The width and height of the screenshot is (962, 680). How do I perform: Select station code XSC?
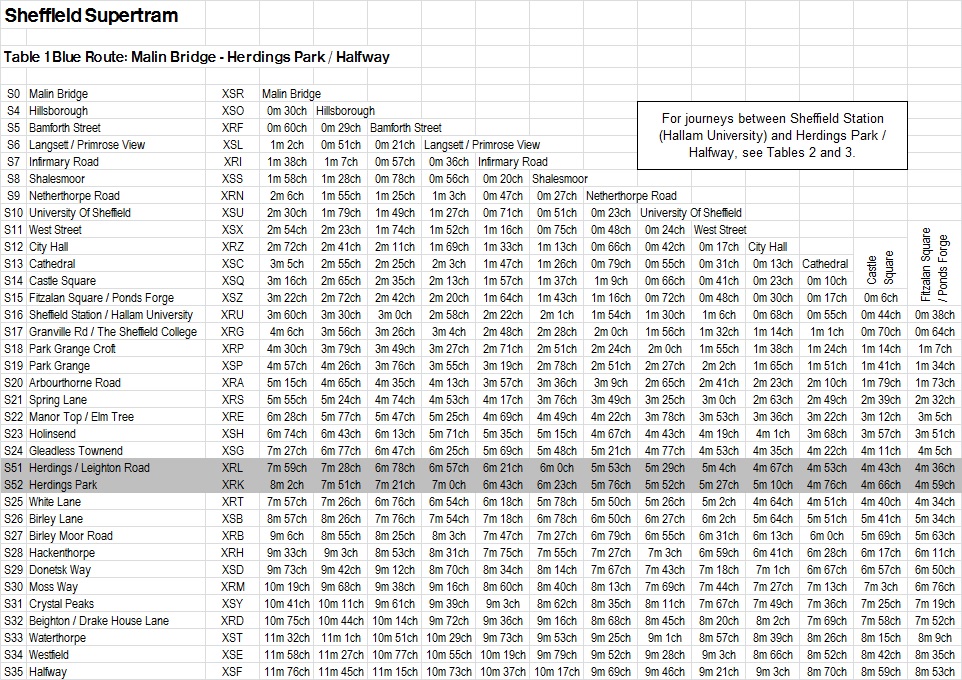[233, 264]
